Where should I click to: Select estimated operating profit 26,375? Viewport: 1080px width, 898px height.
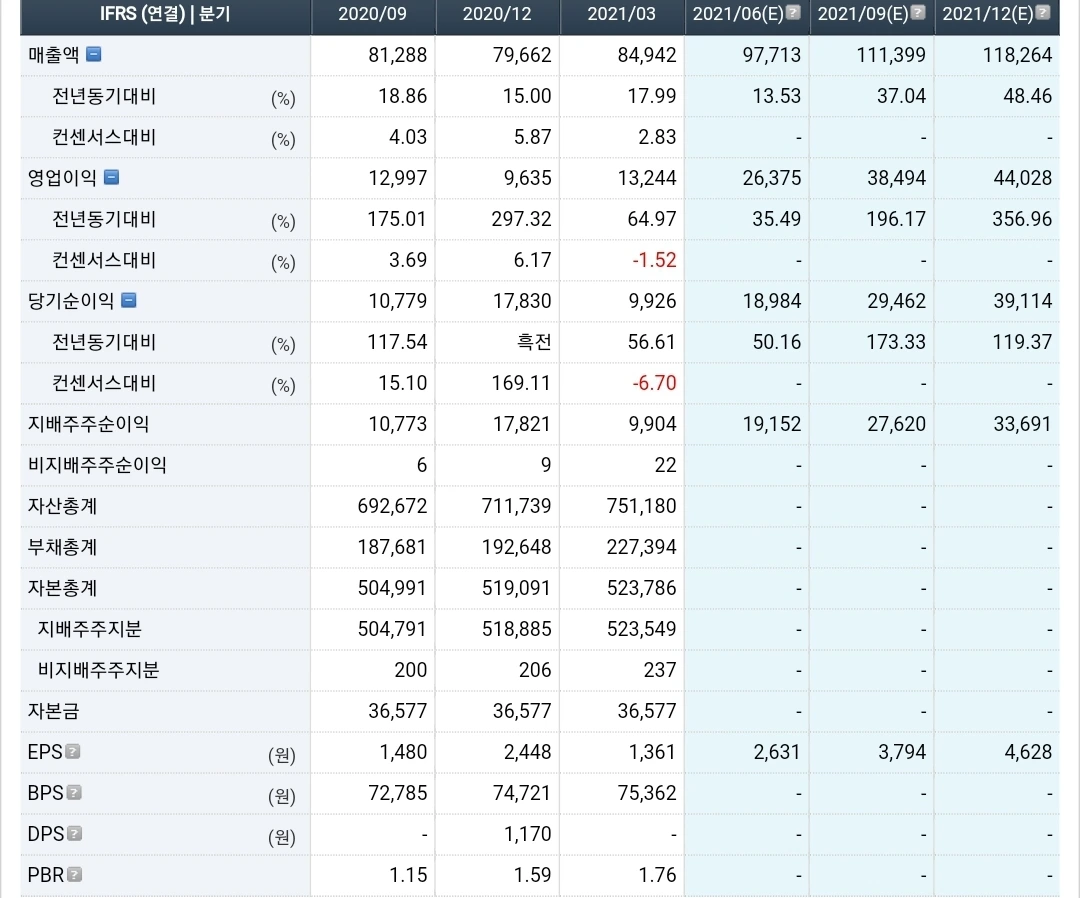[771, 178]
